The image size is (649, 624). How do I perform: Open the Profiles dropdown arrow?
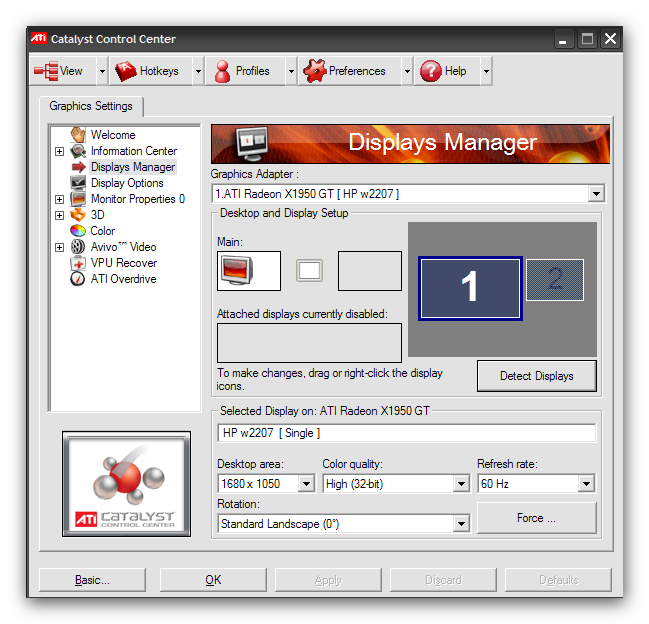pos(291,71)
